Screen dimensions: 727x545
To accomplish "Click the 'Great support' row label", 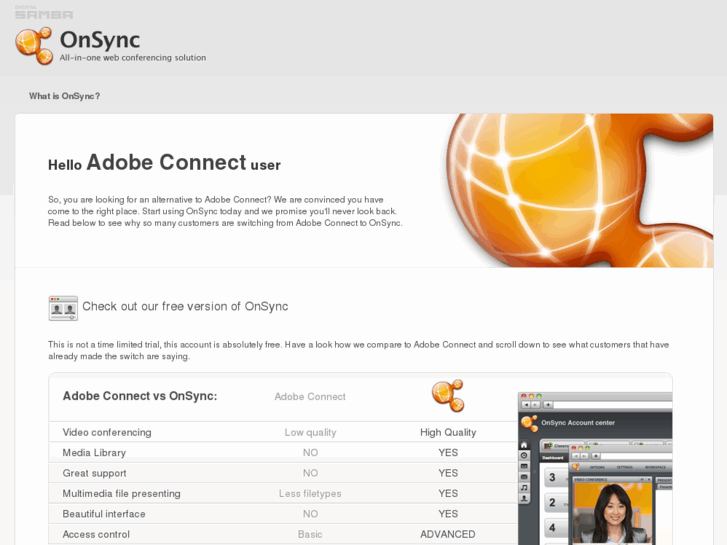I will (x=94, y=473).
